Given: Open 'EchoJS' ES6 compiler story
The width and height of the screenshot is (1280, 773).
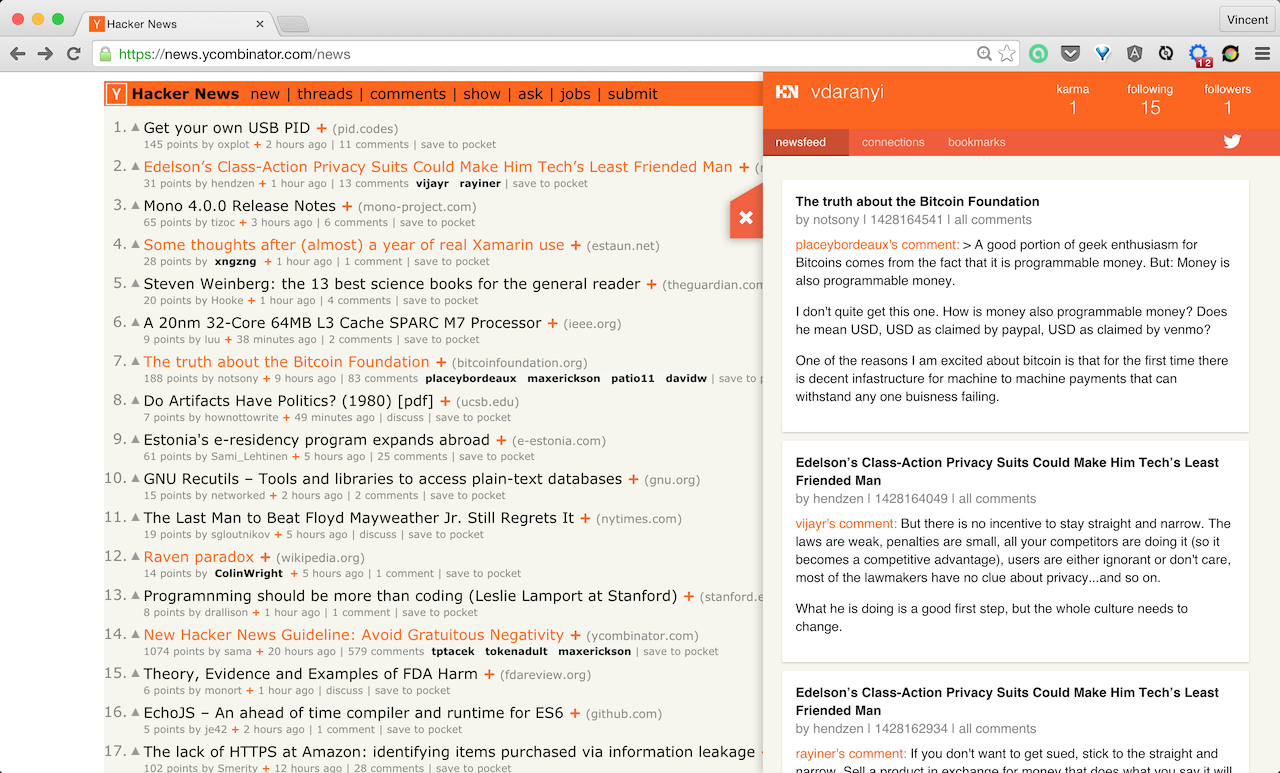Looking at the screenshot, I should [354, 713].
